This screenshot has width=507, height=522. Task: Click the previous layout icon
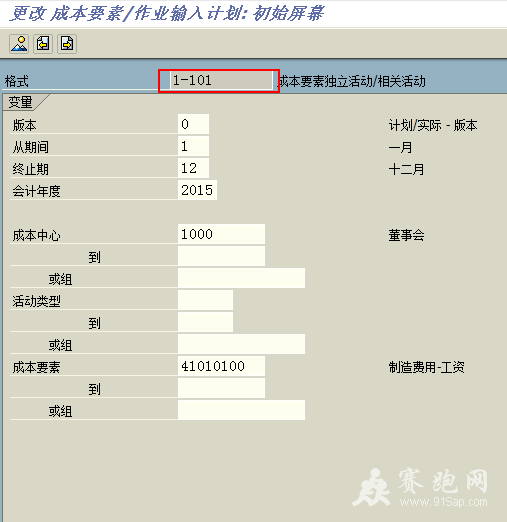click(x=43, y=44)
